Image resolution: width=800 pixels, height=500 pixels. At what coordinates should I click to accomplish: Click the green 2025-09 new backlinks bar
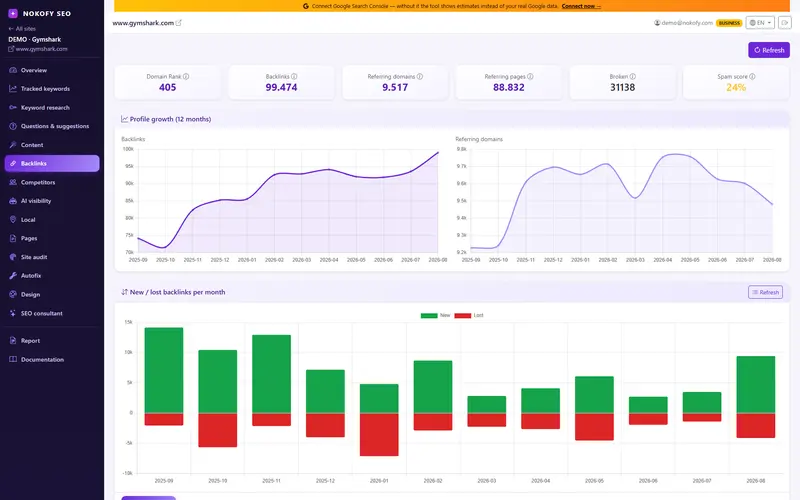coord(164,370)
